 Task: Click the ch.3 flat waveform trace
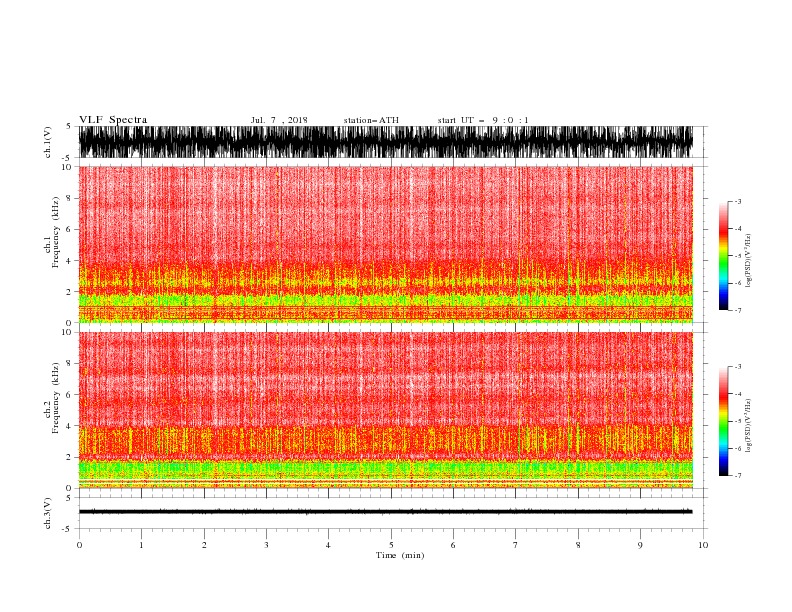(x=386, y=512)
